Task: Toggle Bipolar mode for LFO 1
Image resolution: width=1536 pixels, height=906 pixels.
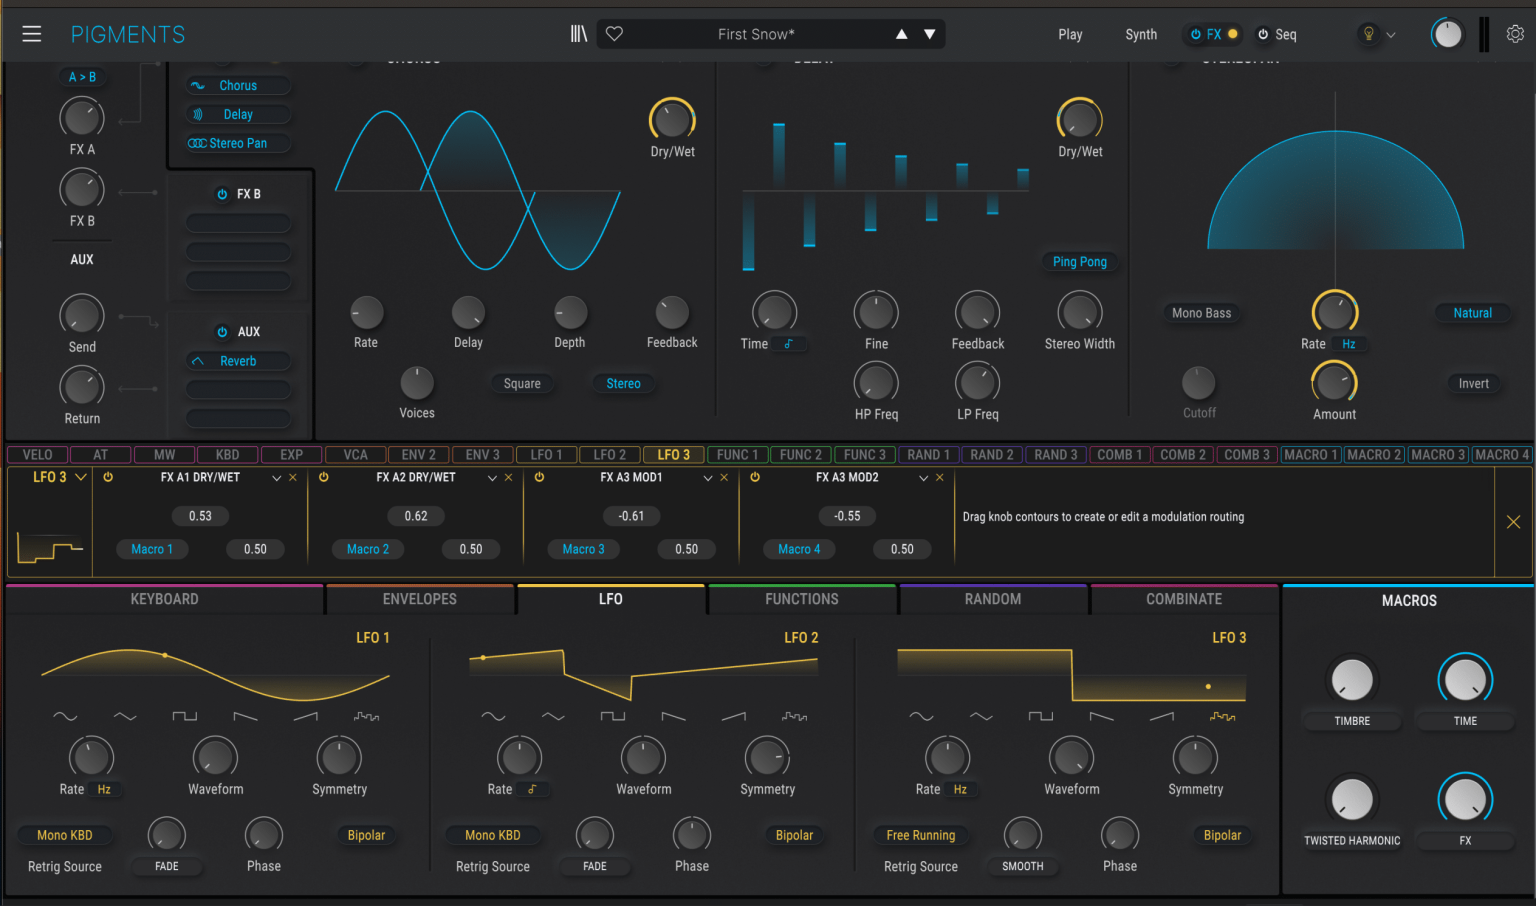Action: pyautogui.click(x=366, y=835)
